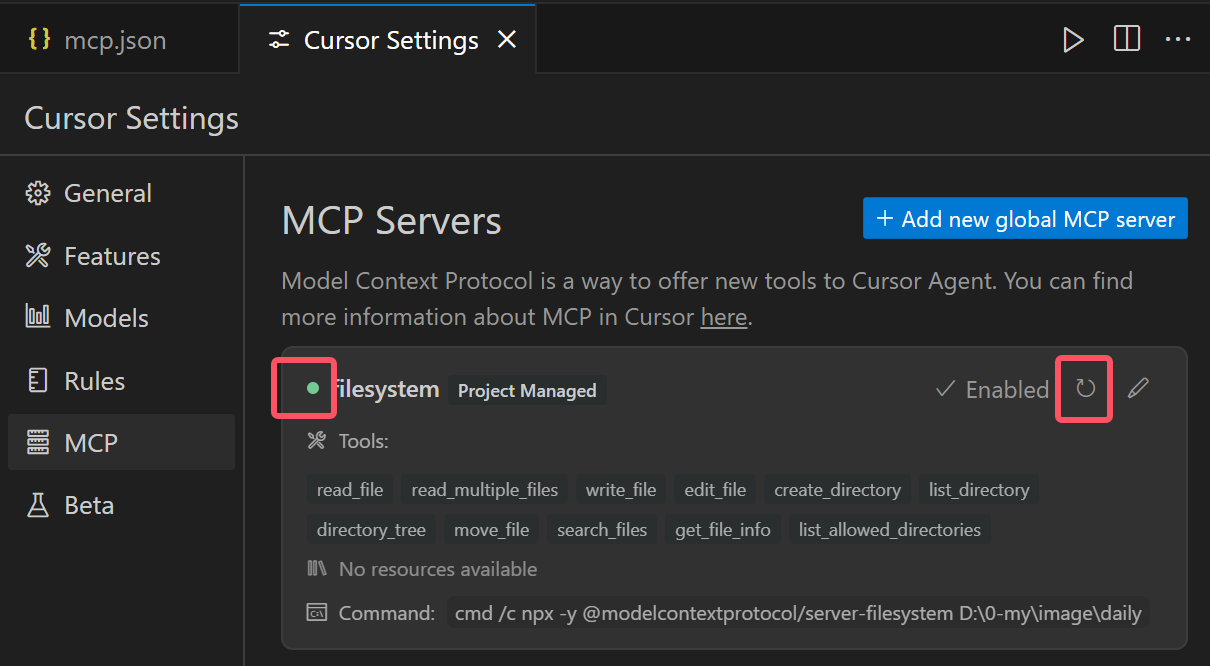Click the read_multiple_files tool chip
Screen dimensions: 1210x666
point(485,489)
